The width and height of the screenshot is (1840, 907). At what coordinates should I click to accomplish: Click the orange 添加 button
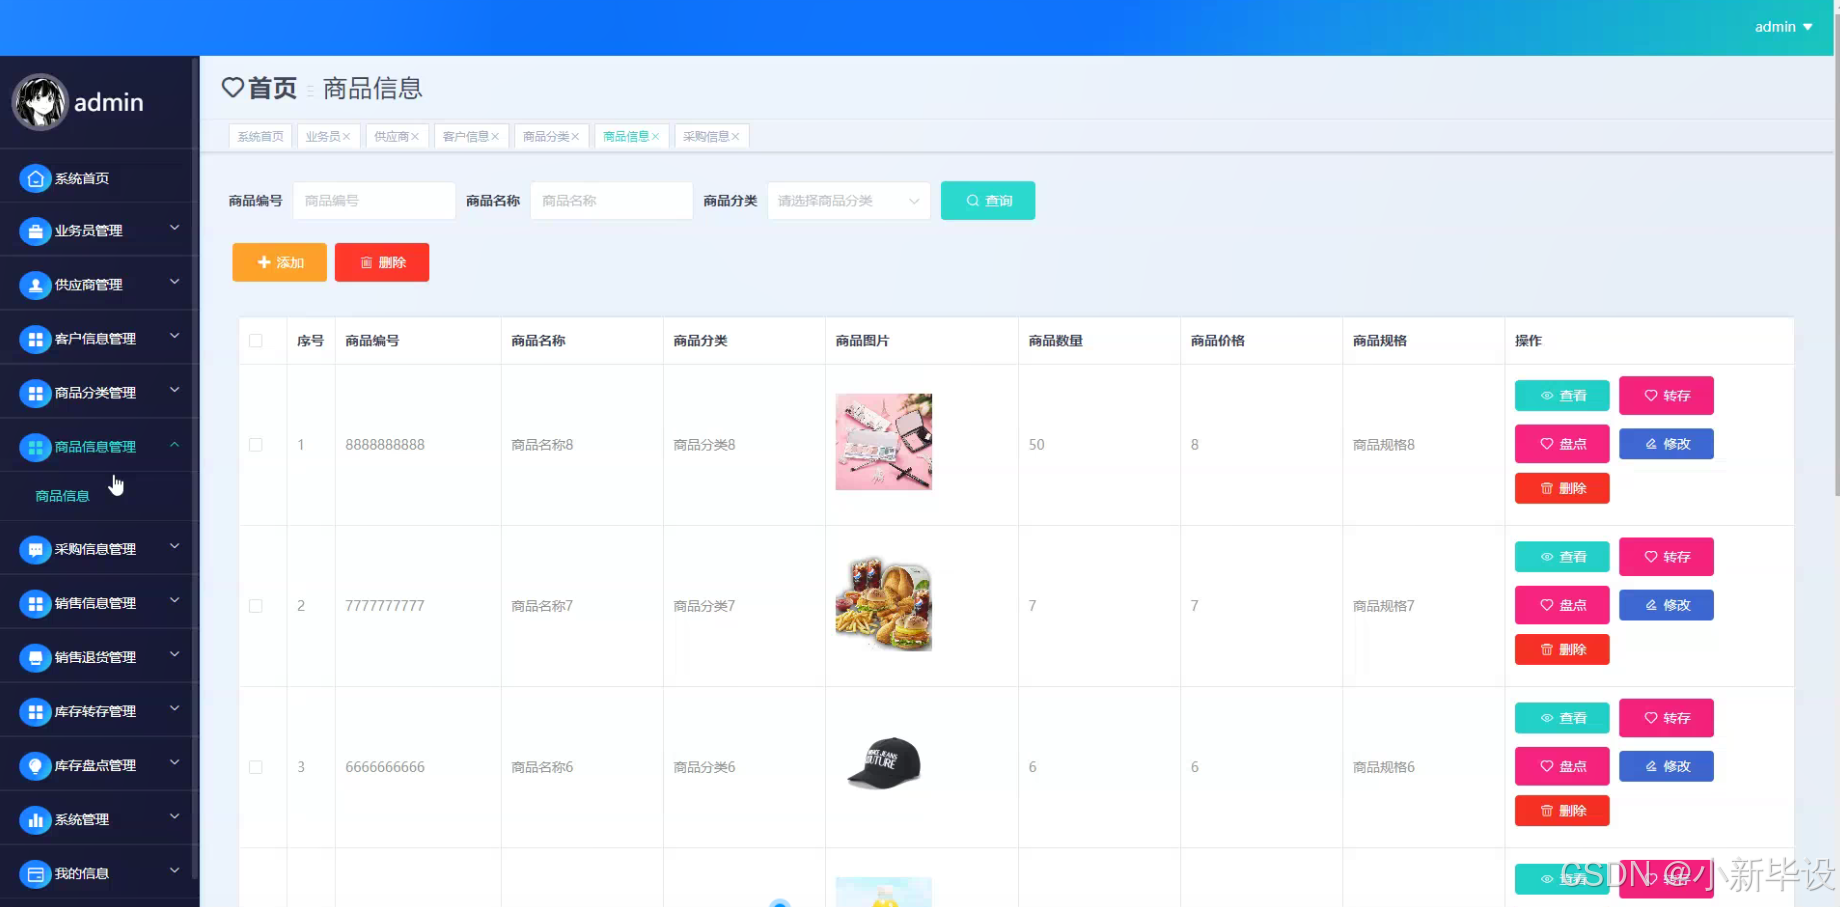coord(280,262)
